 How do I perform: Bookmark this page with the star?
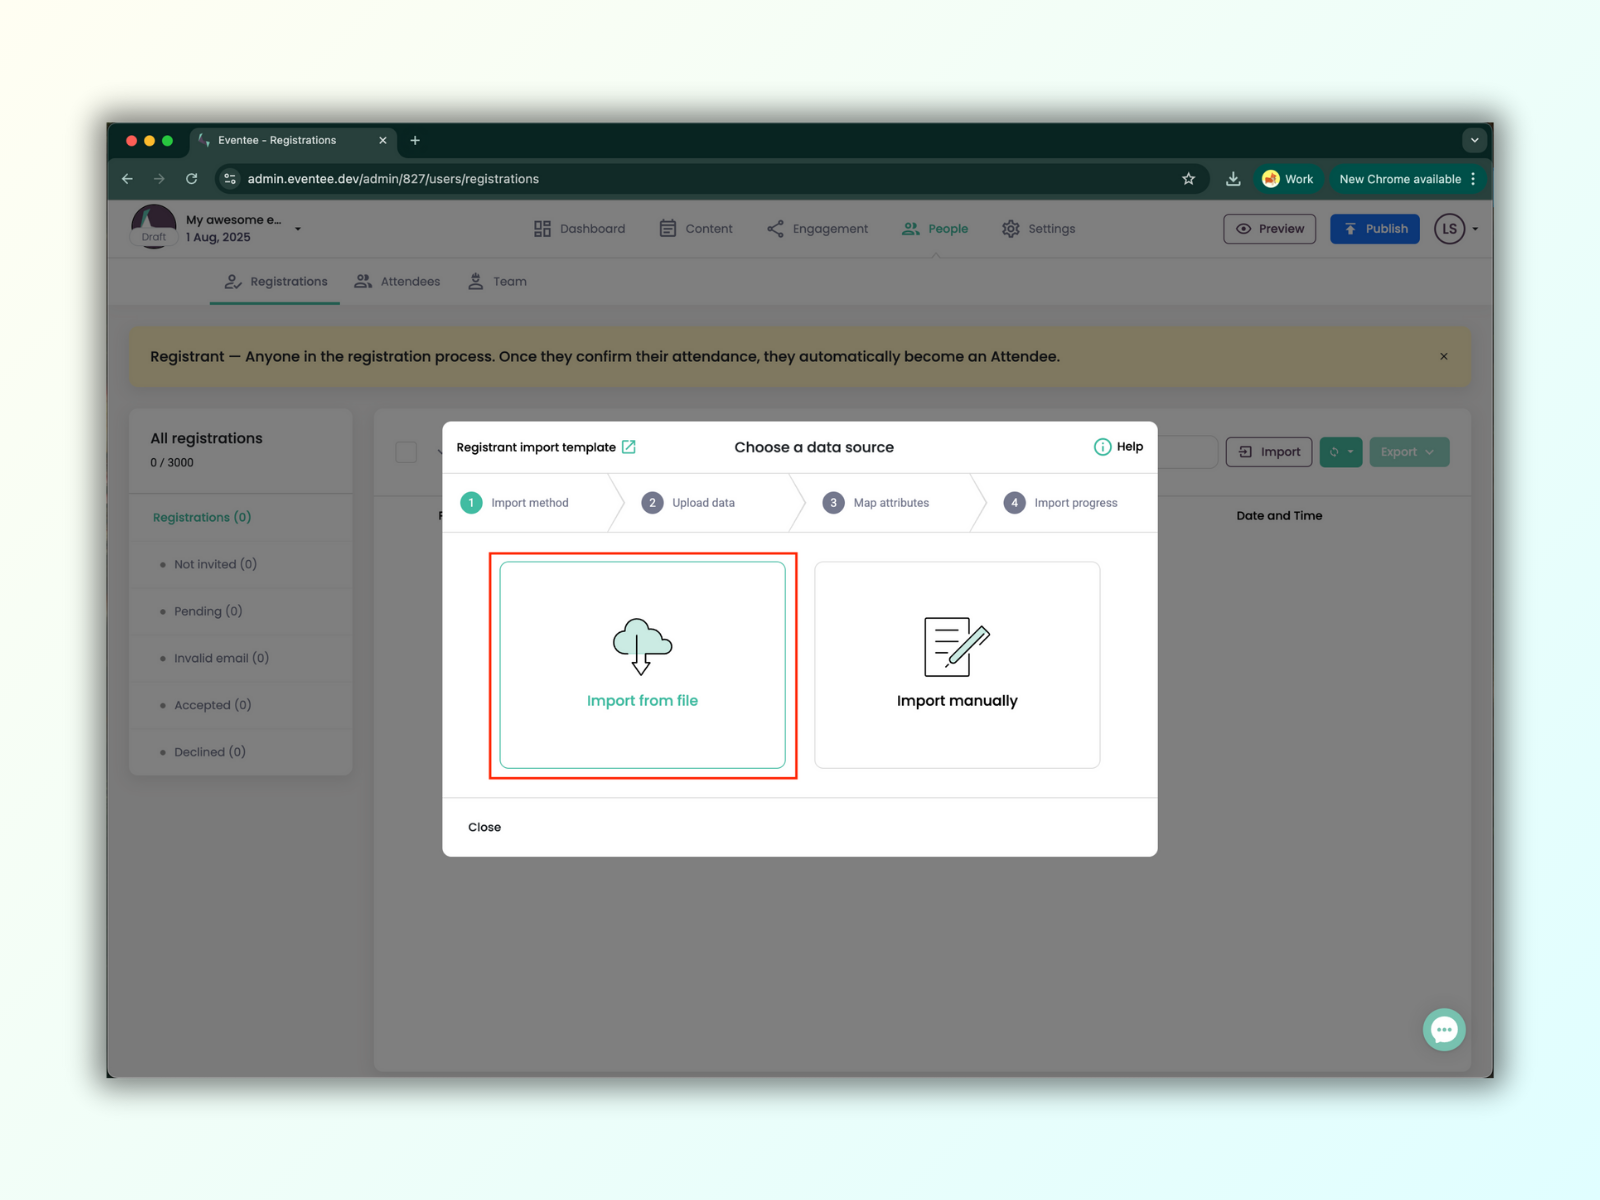[1189, 179]
